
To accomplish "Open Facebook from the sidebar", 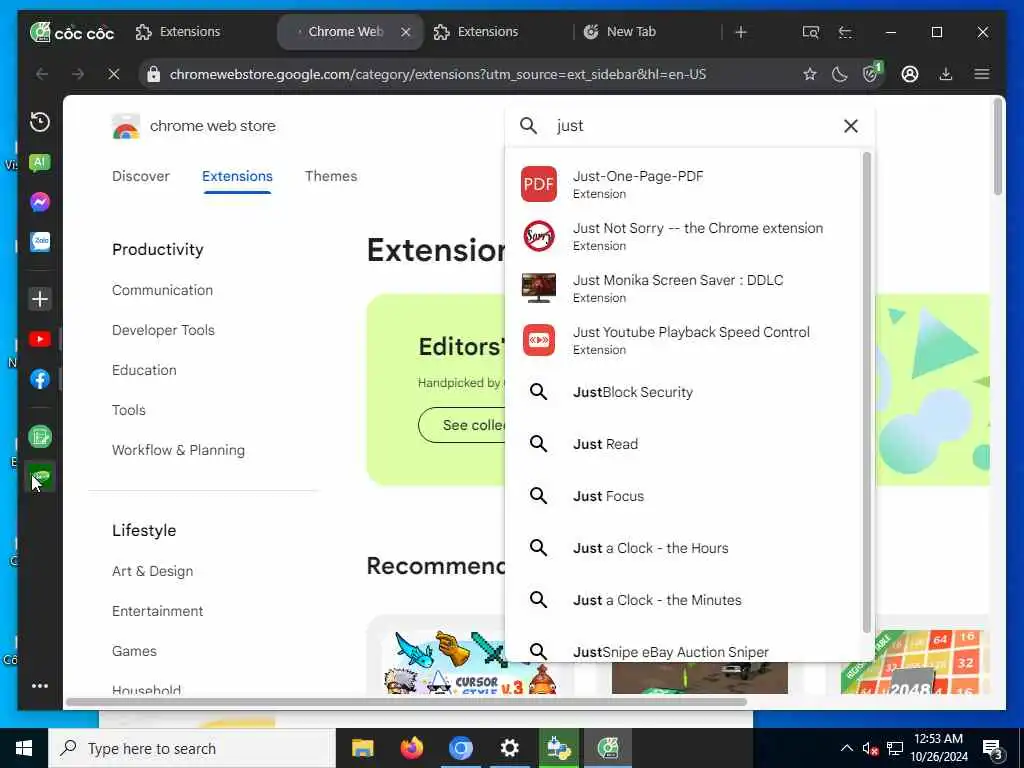I will [40, 379].
